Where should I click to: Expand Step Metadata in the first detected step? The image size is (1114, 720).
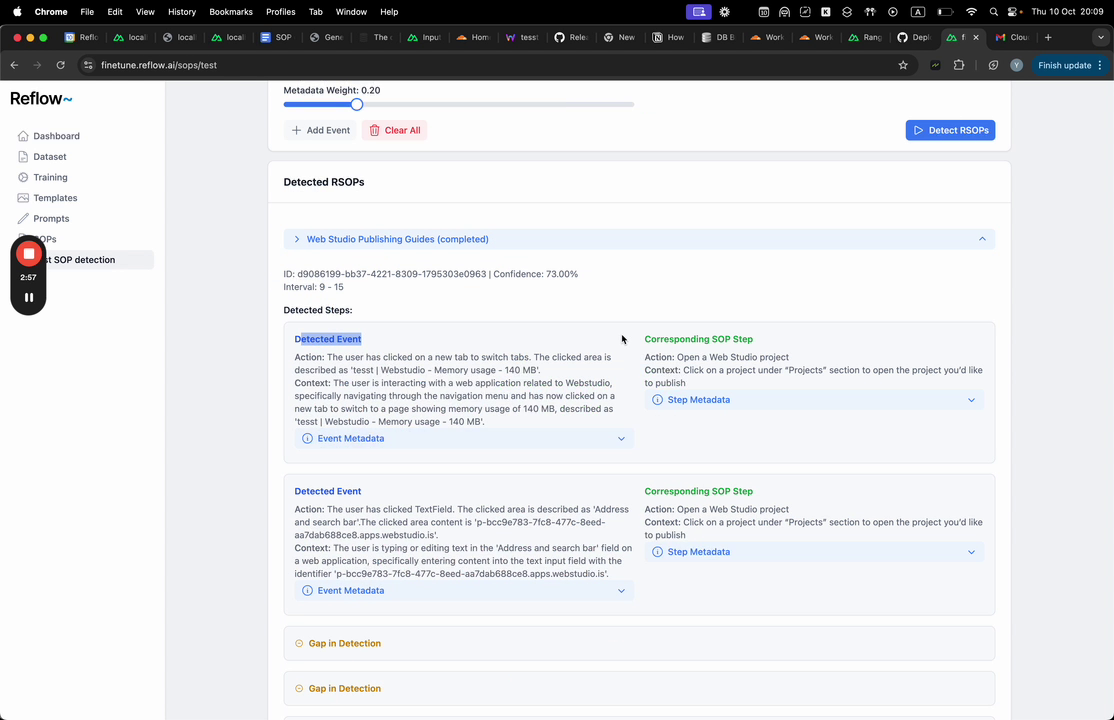coord(814,399)
